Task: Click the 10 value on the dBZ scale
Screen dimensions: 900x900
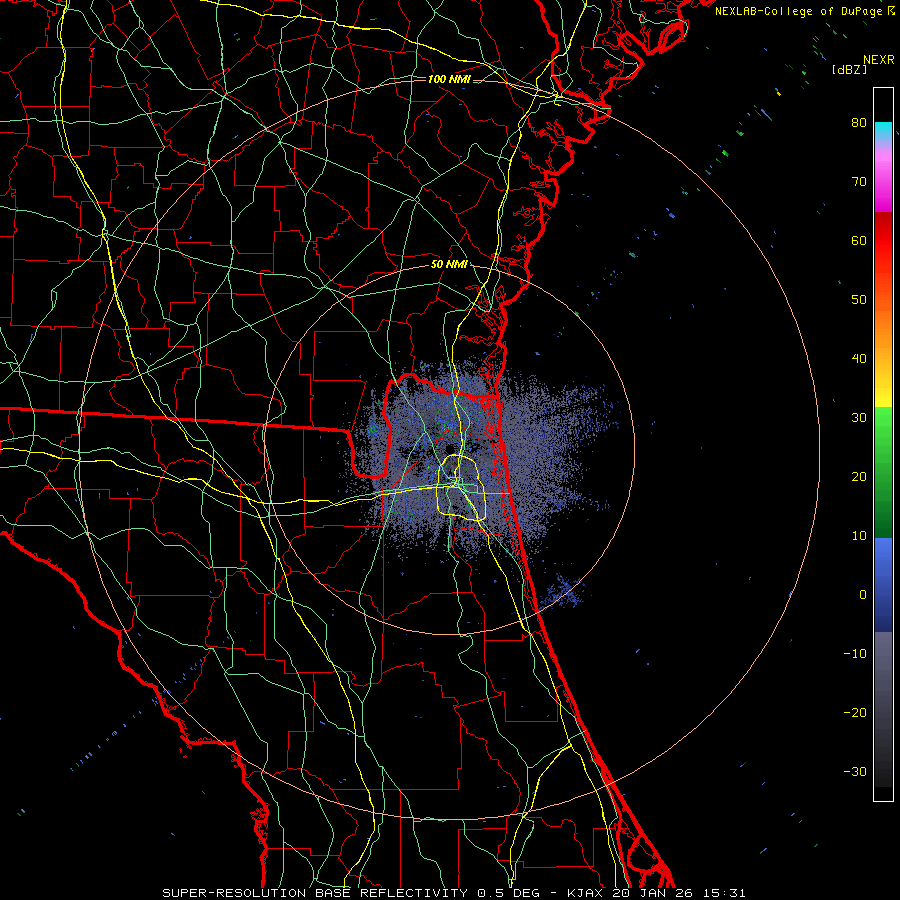Action: pos(859,536)
